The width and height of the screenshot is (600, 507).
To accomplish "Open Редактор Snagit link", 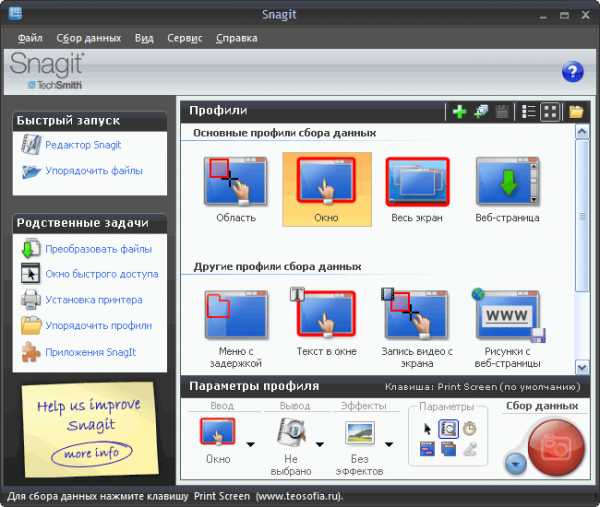I will (83, 145).
